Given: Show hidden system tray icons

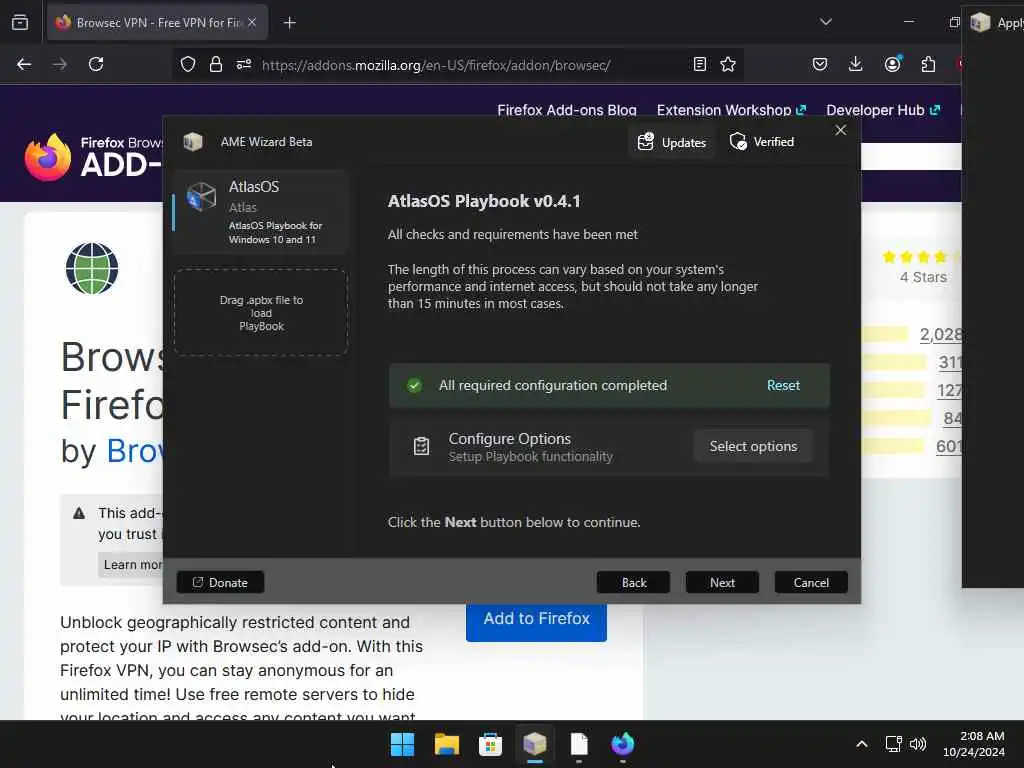Looking at the screenshot, I should [861, 744].
